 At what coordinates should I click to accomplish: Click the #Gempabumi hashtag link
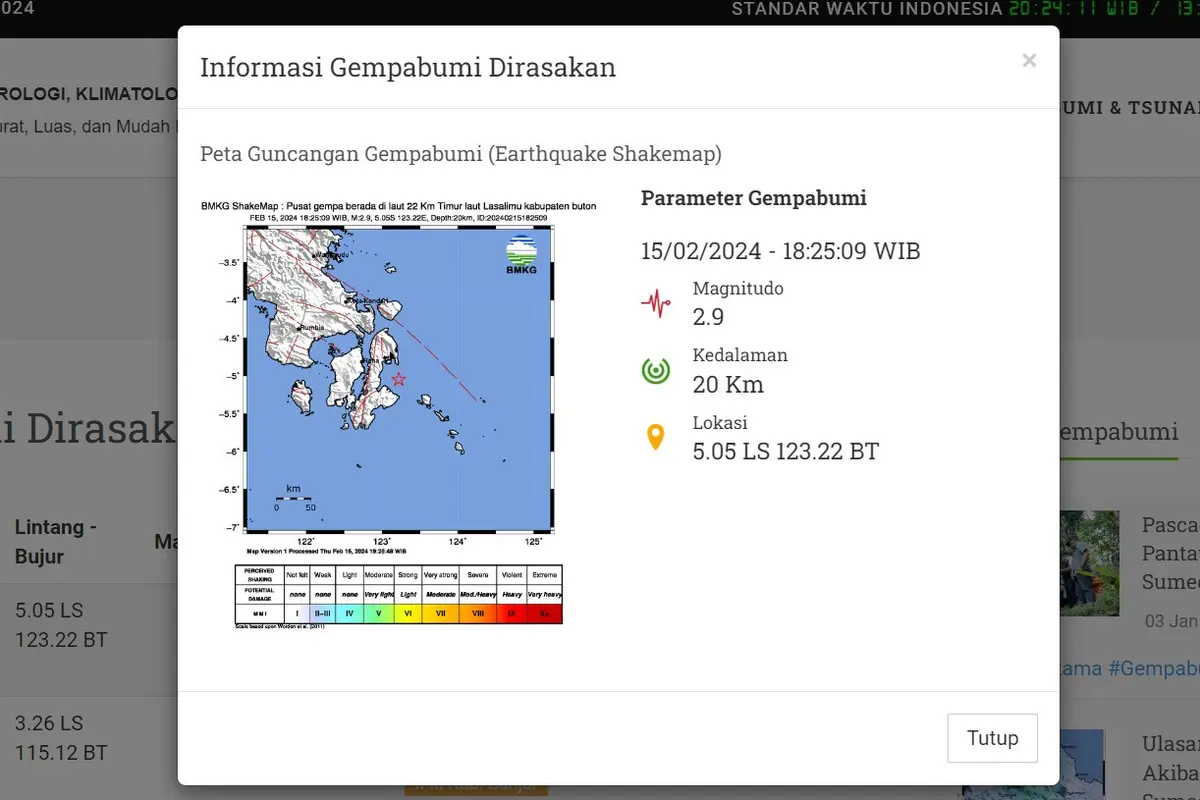1154,668
